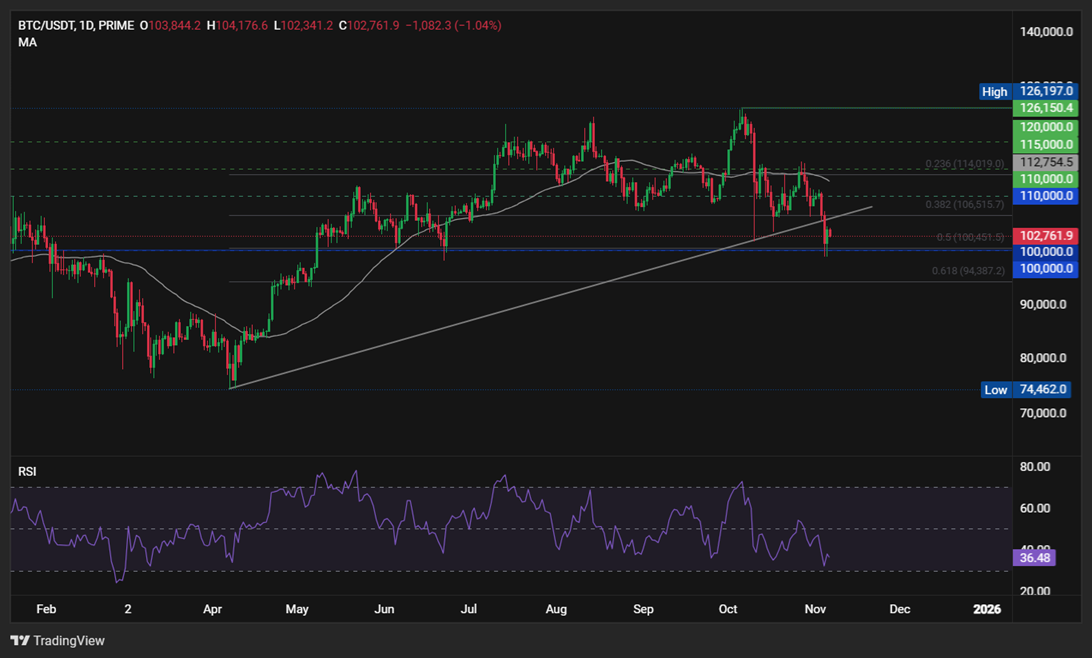
Task: Select the RSI value label 36.48
Action: (x=1035, y=558)
